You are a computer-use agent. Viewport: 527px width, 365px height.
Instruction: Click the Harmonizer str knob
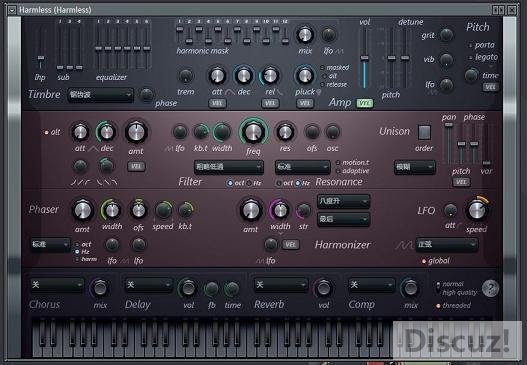(303, 210)
